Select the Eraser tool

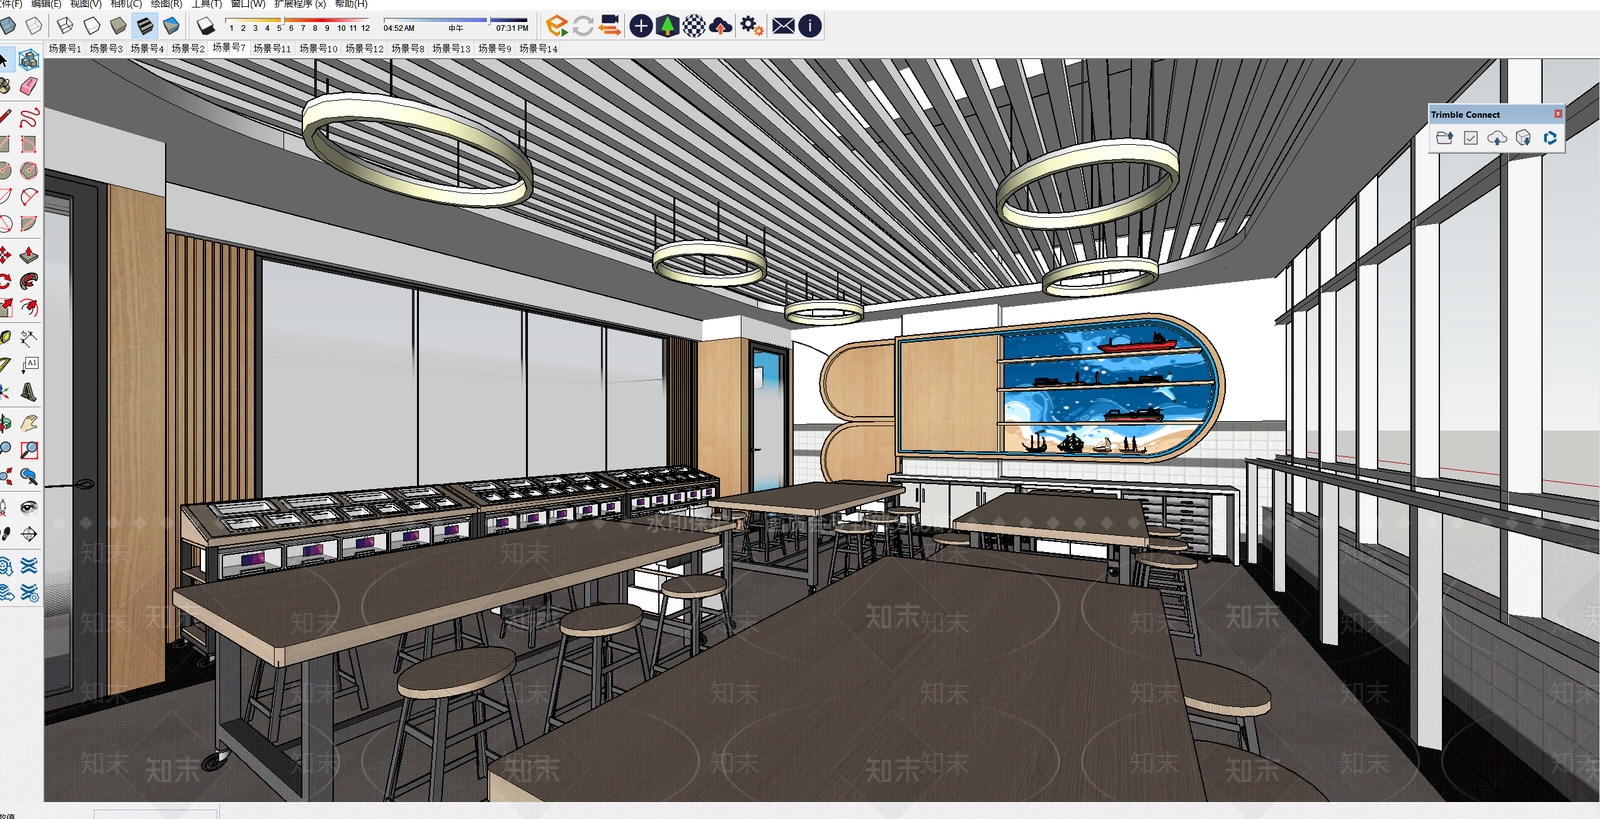(29, 86)
